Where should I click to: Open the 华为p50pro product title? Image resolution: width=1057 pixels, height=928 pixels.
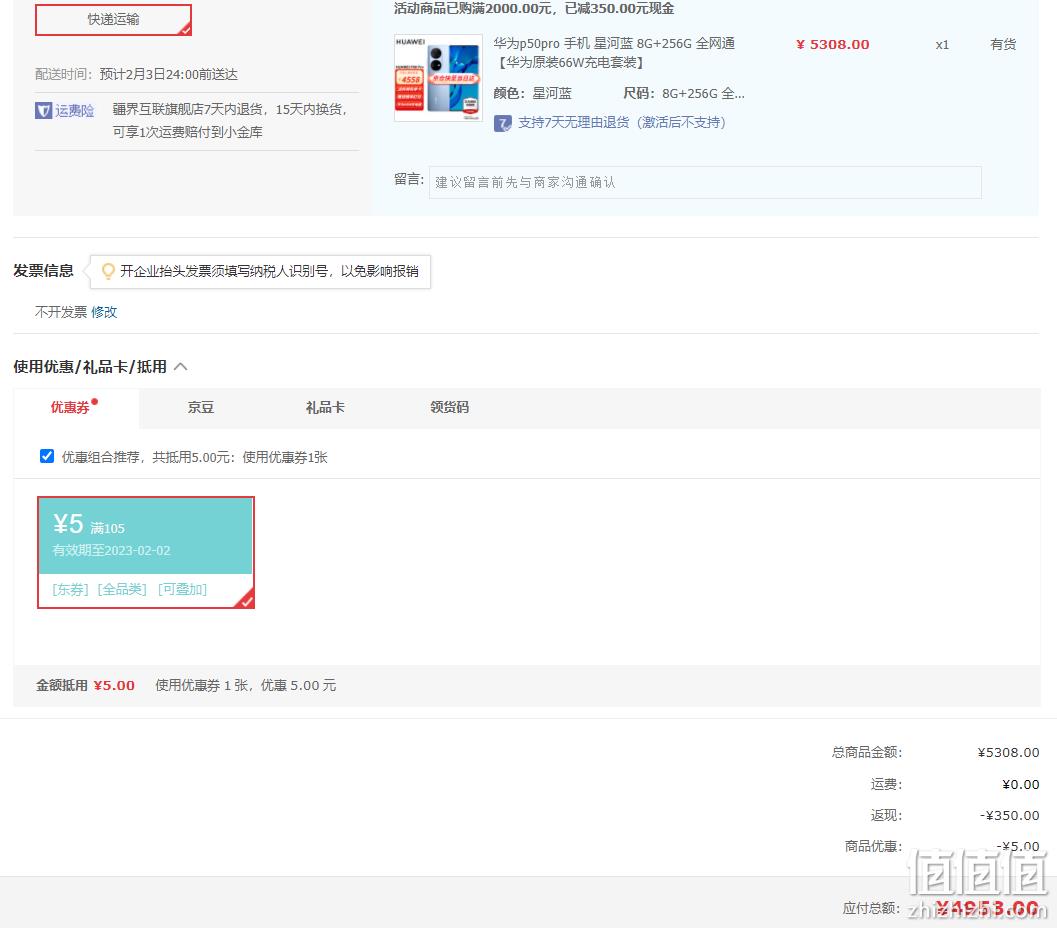coord(614,53)
